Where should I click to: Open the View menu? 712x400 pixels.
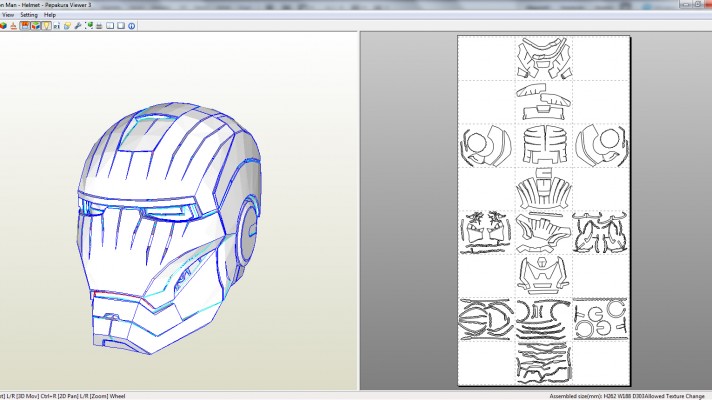coord(7,15)
